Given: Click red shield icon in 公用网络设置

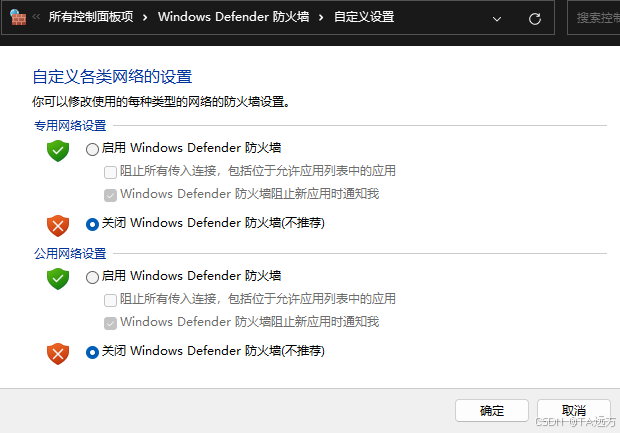Looking at the screenshot, I should coord(58,354).
